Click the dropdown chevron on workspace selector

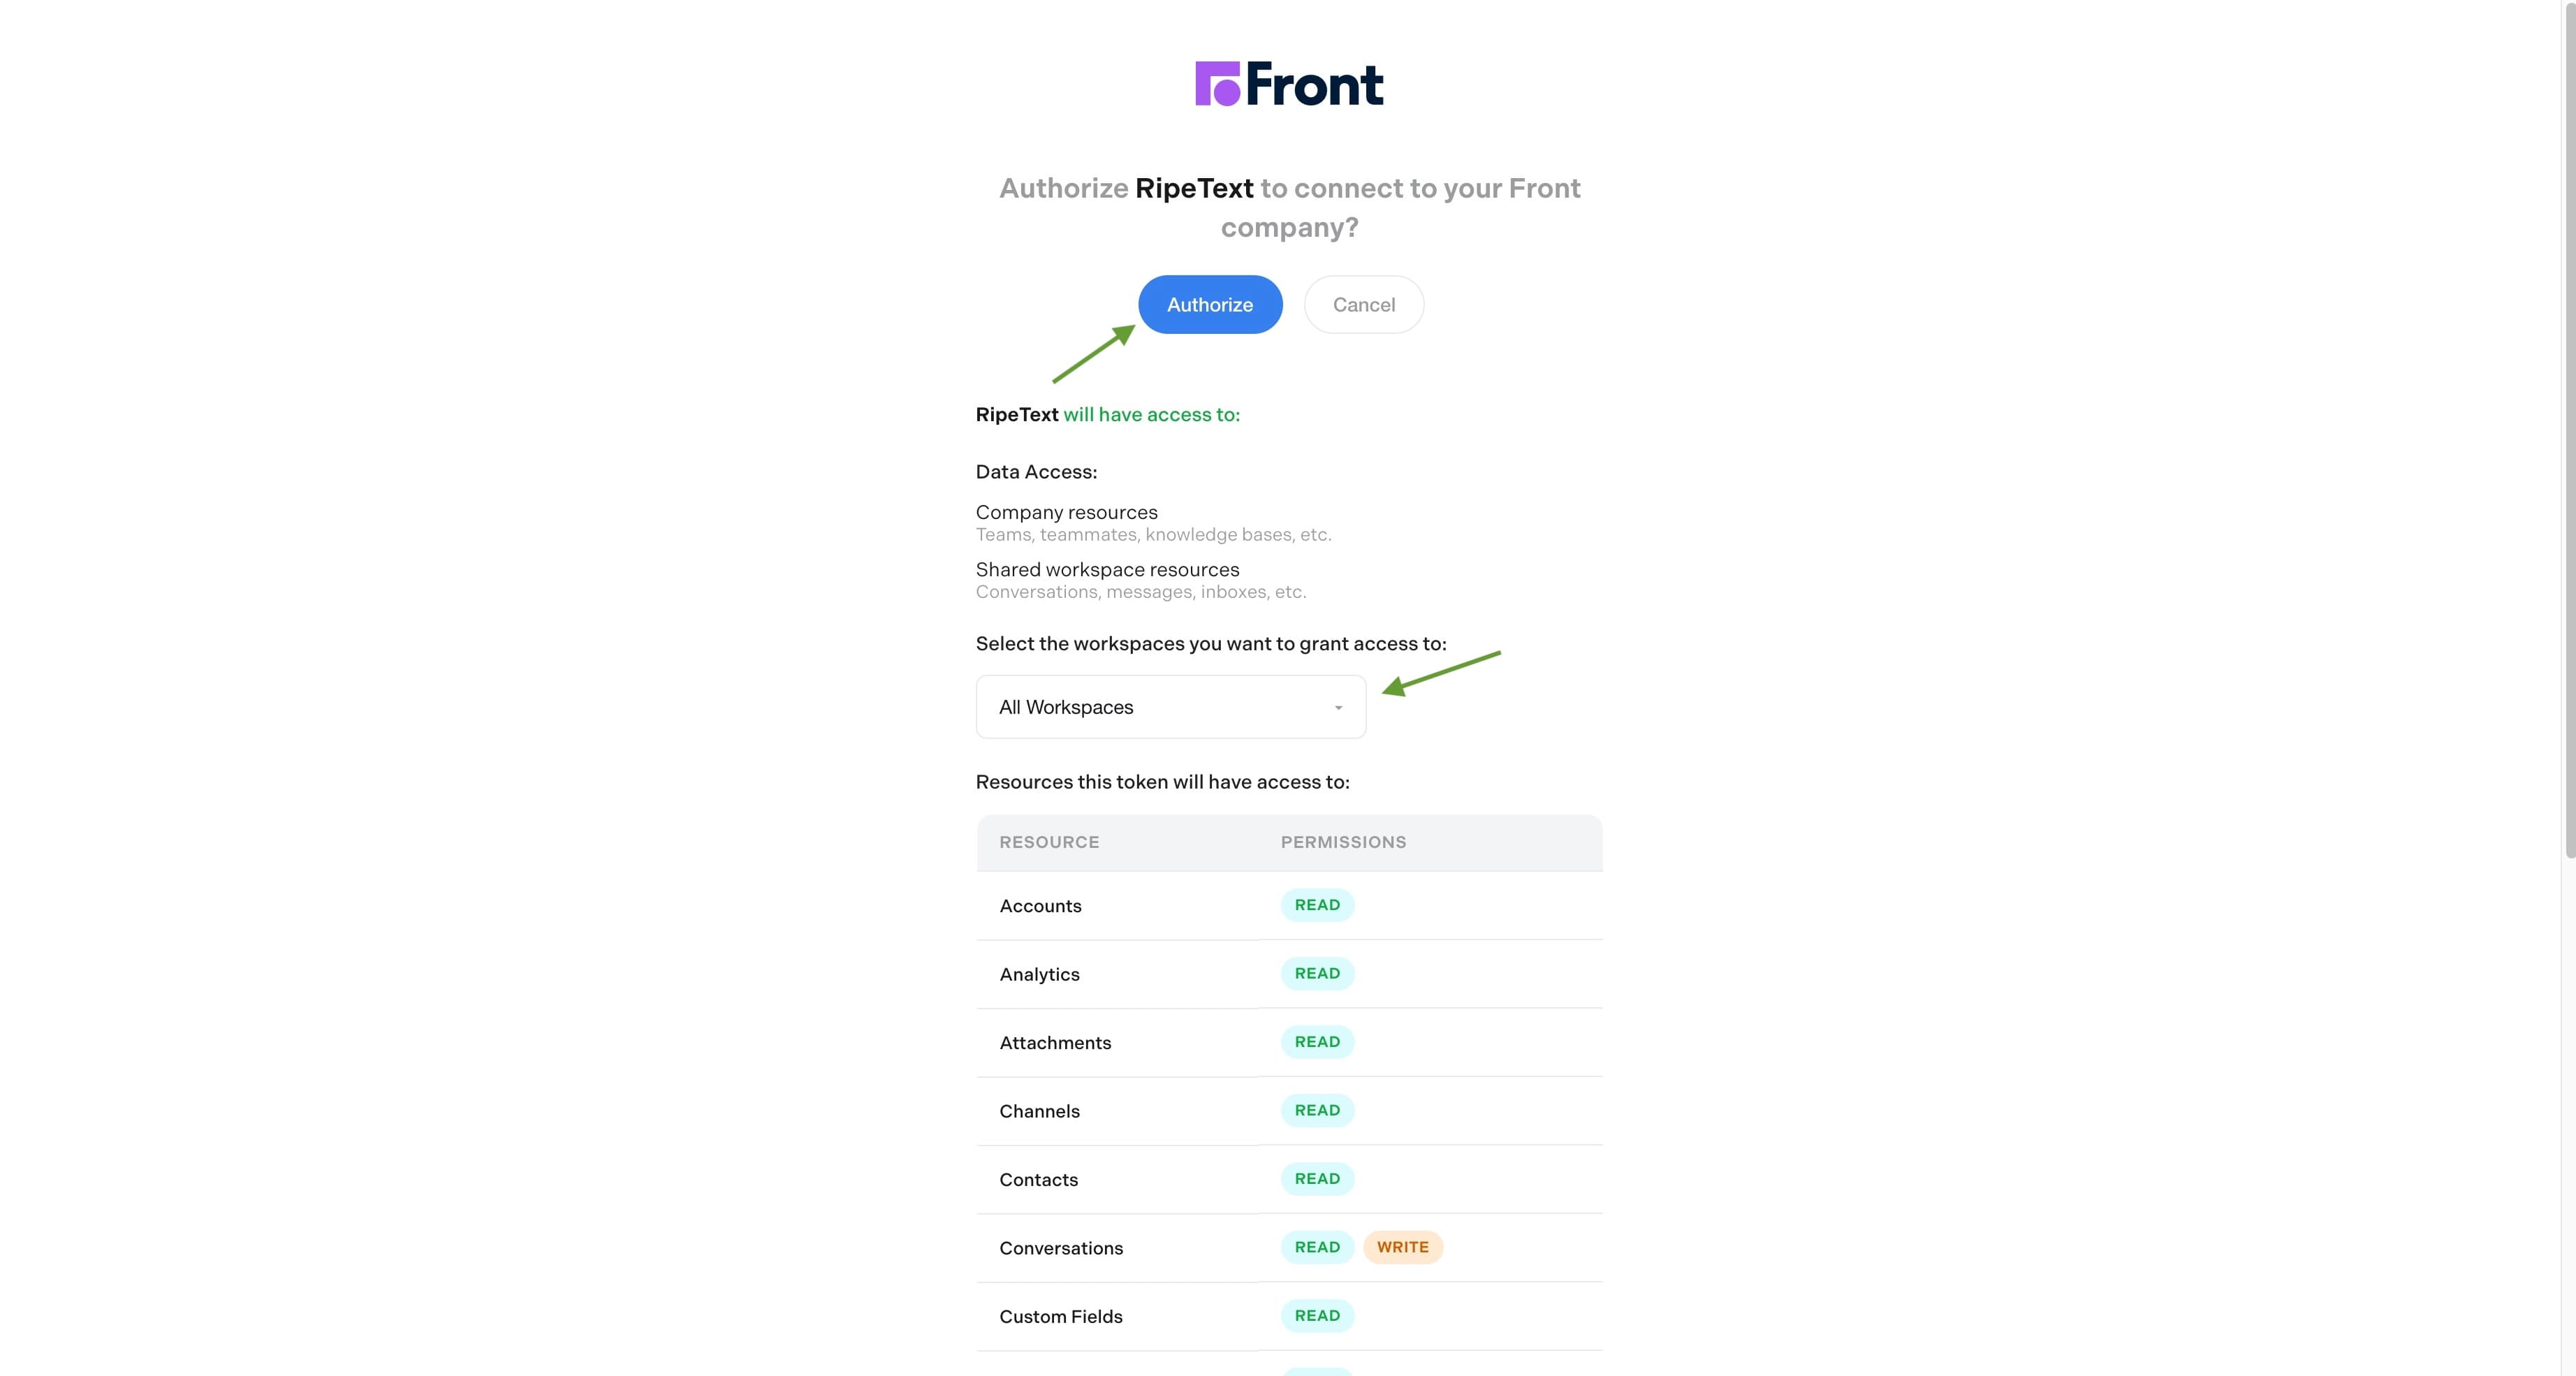coord(1339,707)
